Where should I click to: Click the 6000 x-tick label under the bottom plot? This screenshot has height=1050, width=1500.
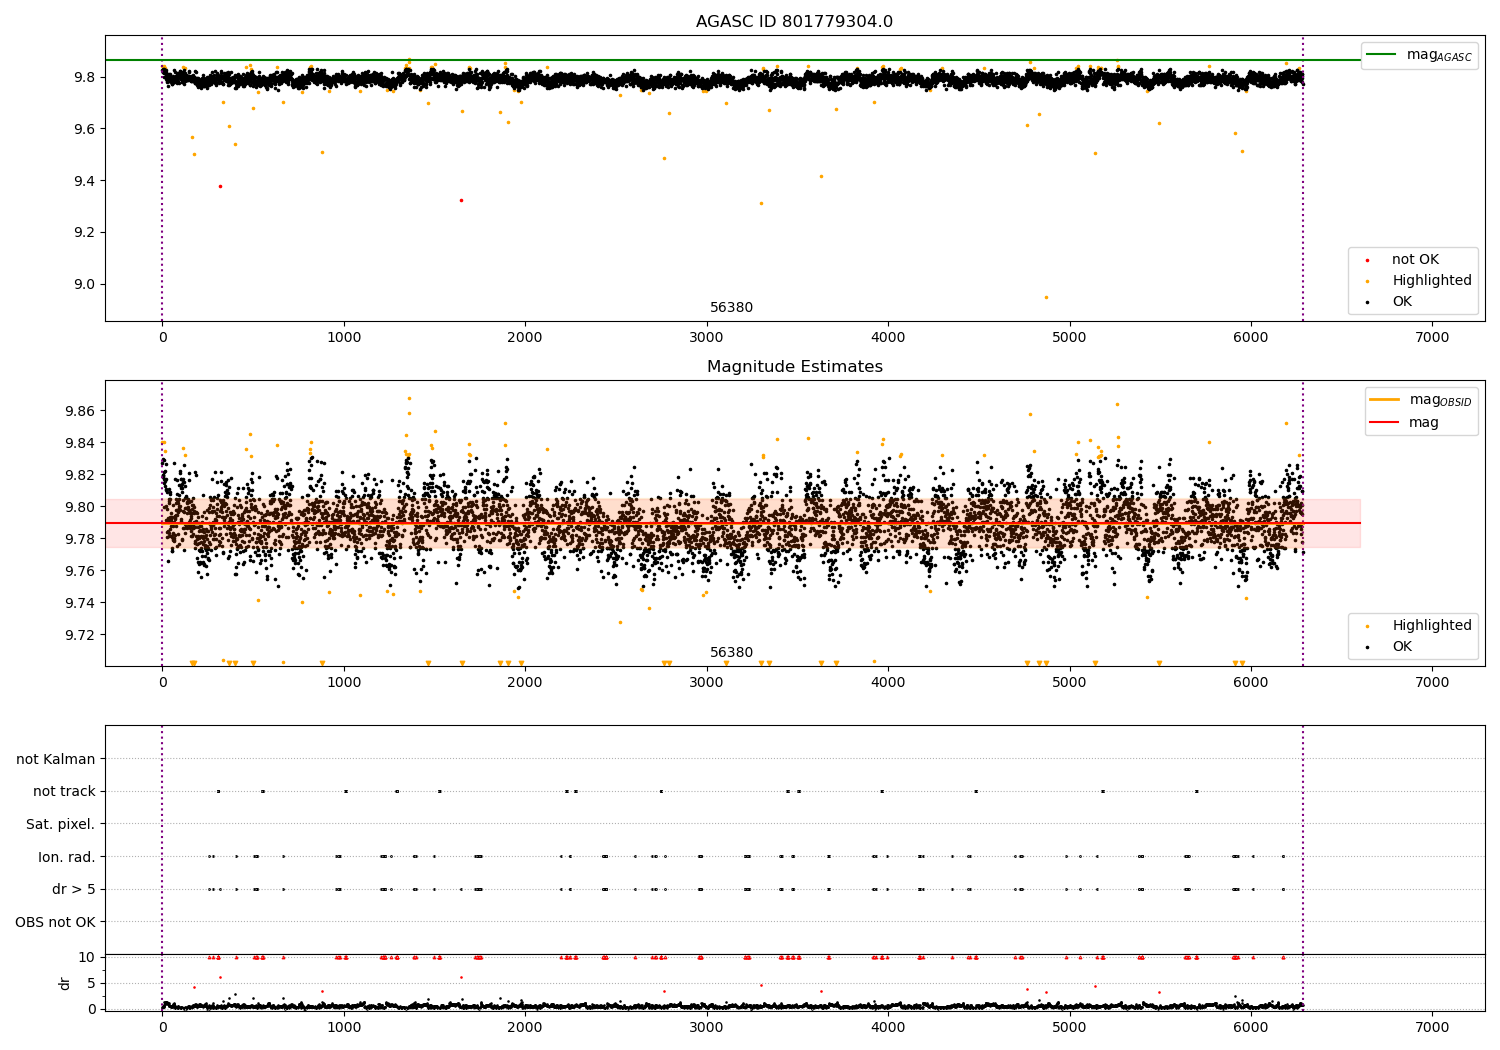1251,1029
